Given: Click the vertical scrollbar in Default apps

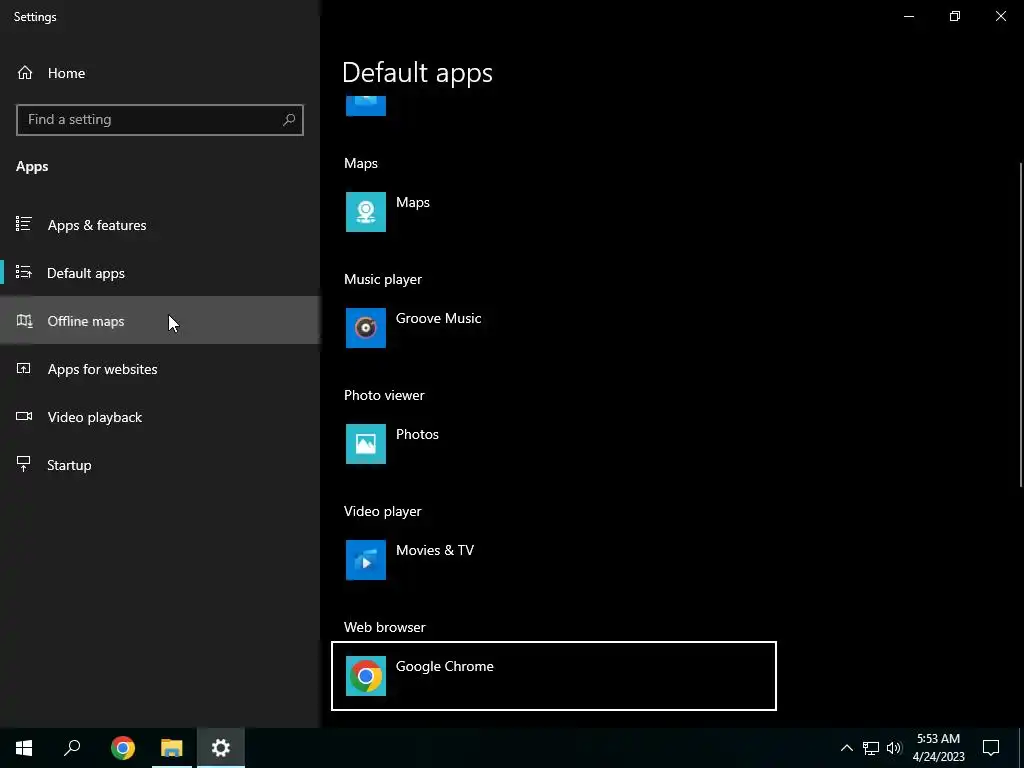Looking at the screenshot, I should [x=1021, y=323].
